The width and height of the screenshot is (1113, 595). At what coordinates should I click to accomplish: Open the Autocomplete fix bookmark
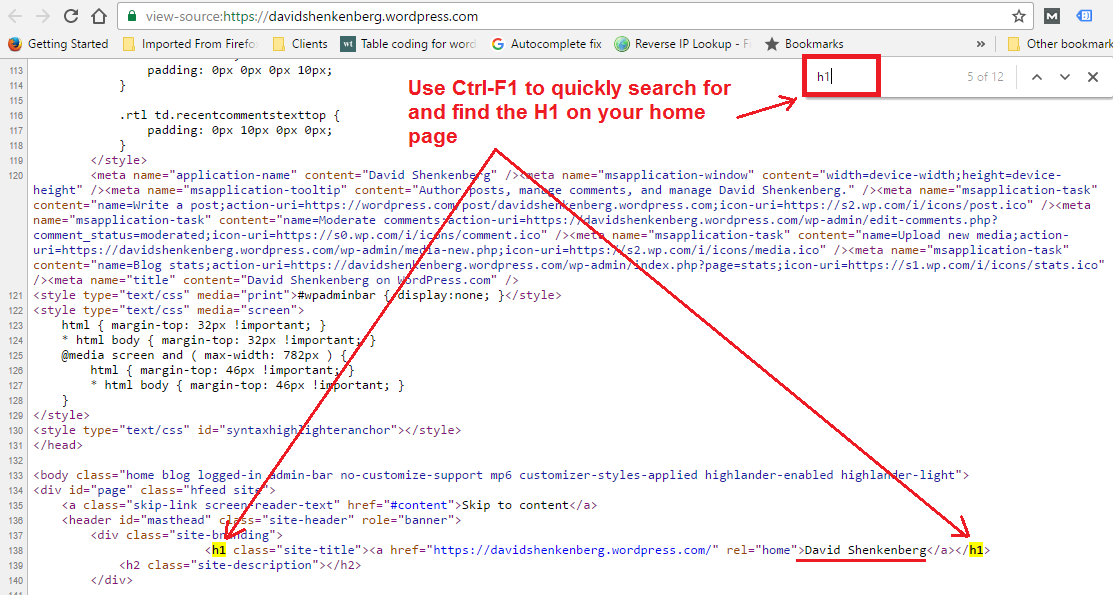tap(546, 43)
